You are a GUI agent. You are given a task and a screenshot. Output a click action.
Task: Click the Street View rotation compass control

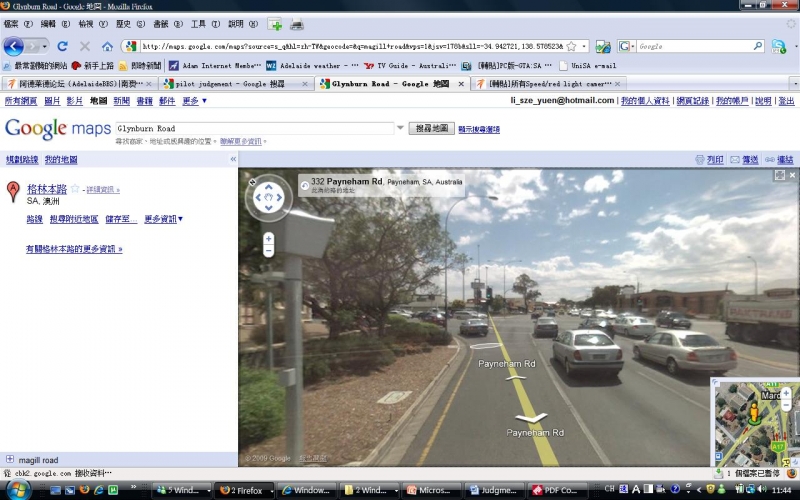click(268, 197)
